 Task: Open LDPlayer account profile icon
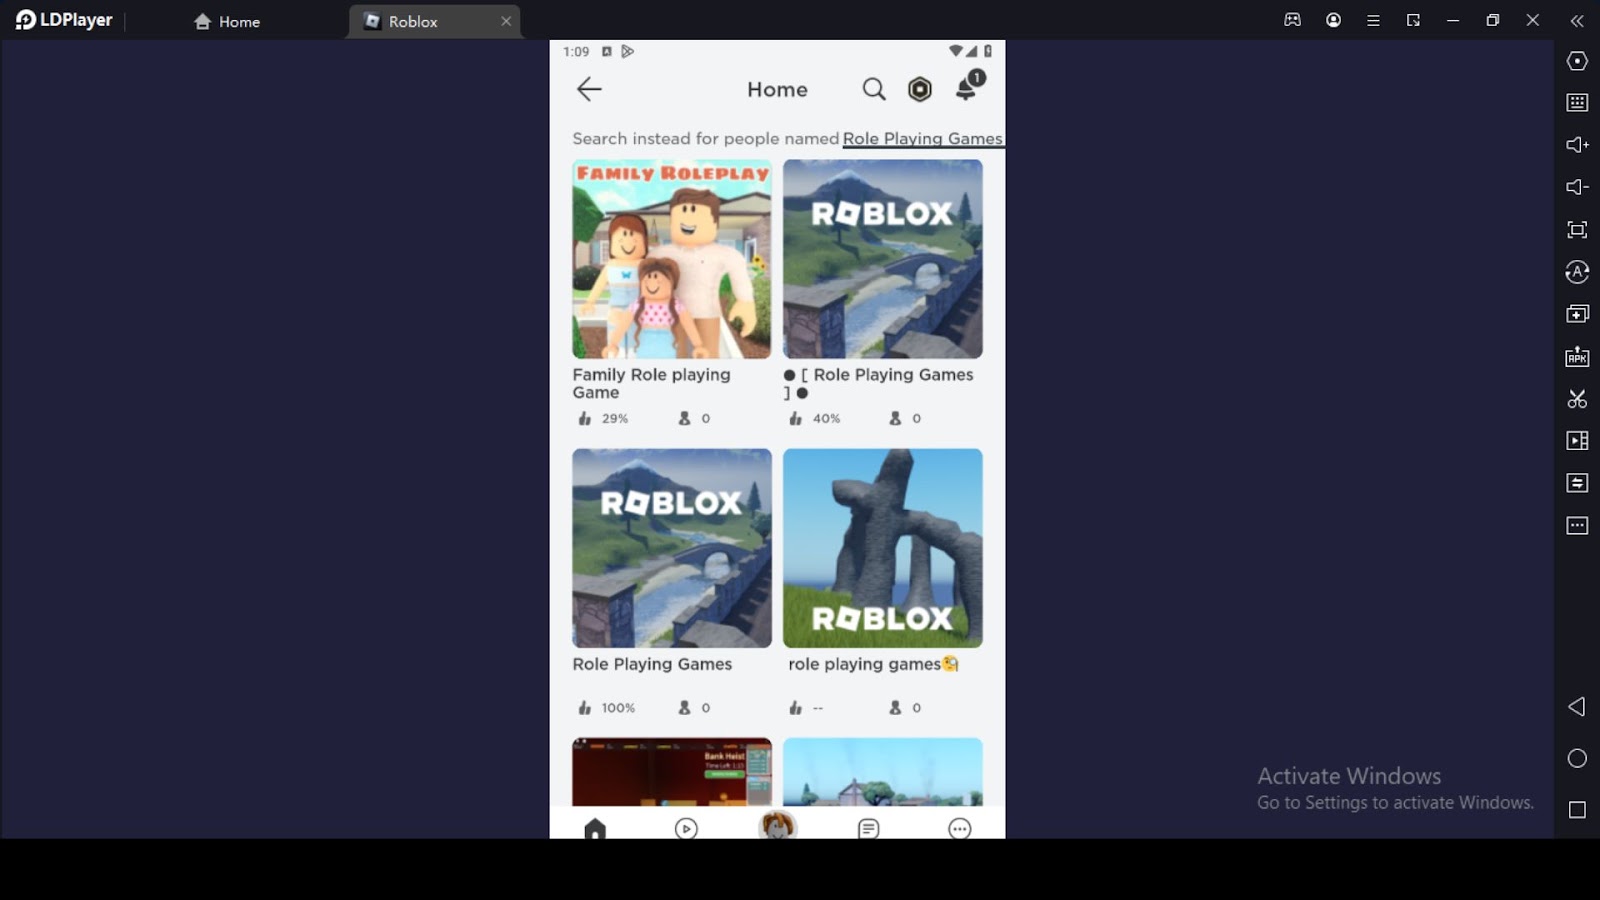coord(1333,20)
